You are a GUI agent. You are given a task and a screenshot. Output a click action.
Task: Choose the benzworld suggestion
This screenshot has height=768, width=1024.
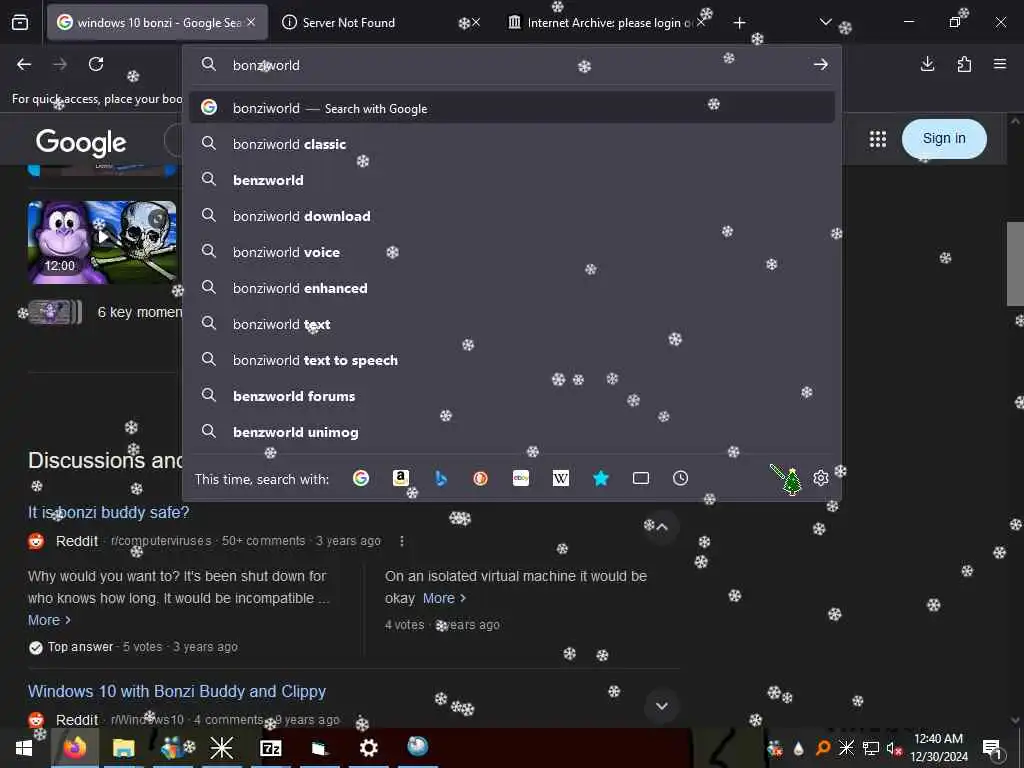[x=511, y=180]
